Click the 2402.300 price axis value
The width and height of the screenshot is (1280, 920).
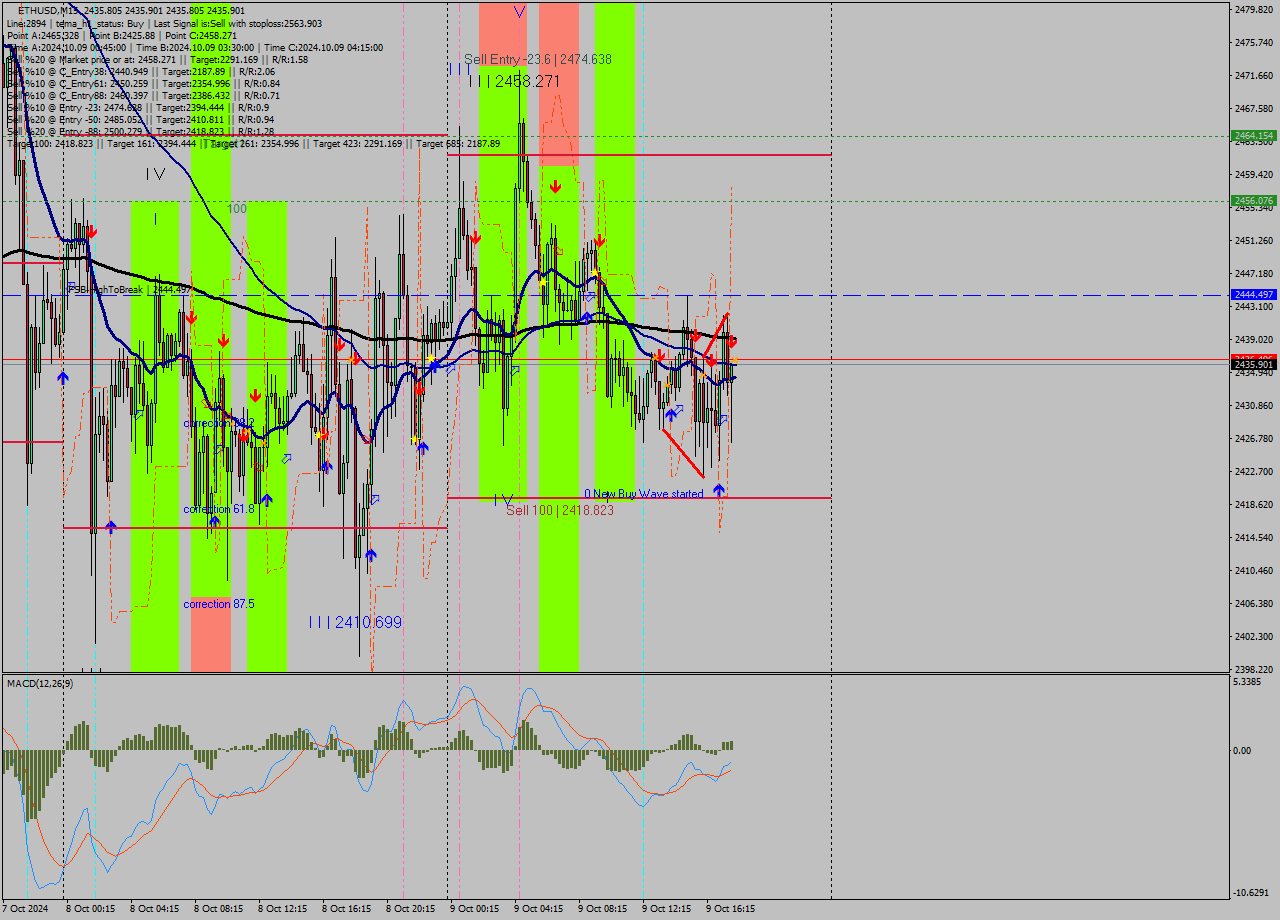1254,636
